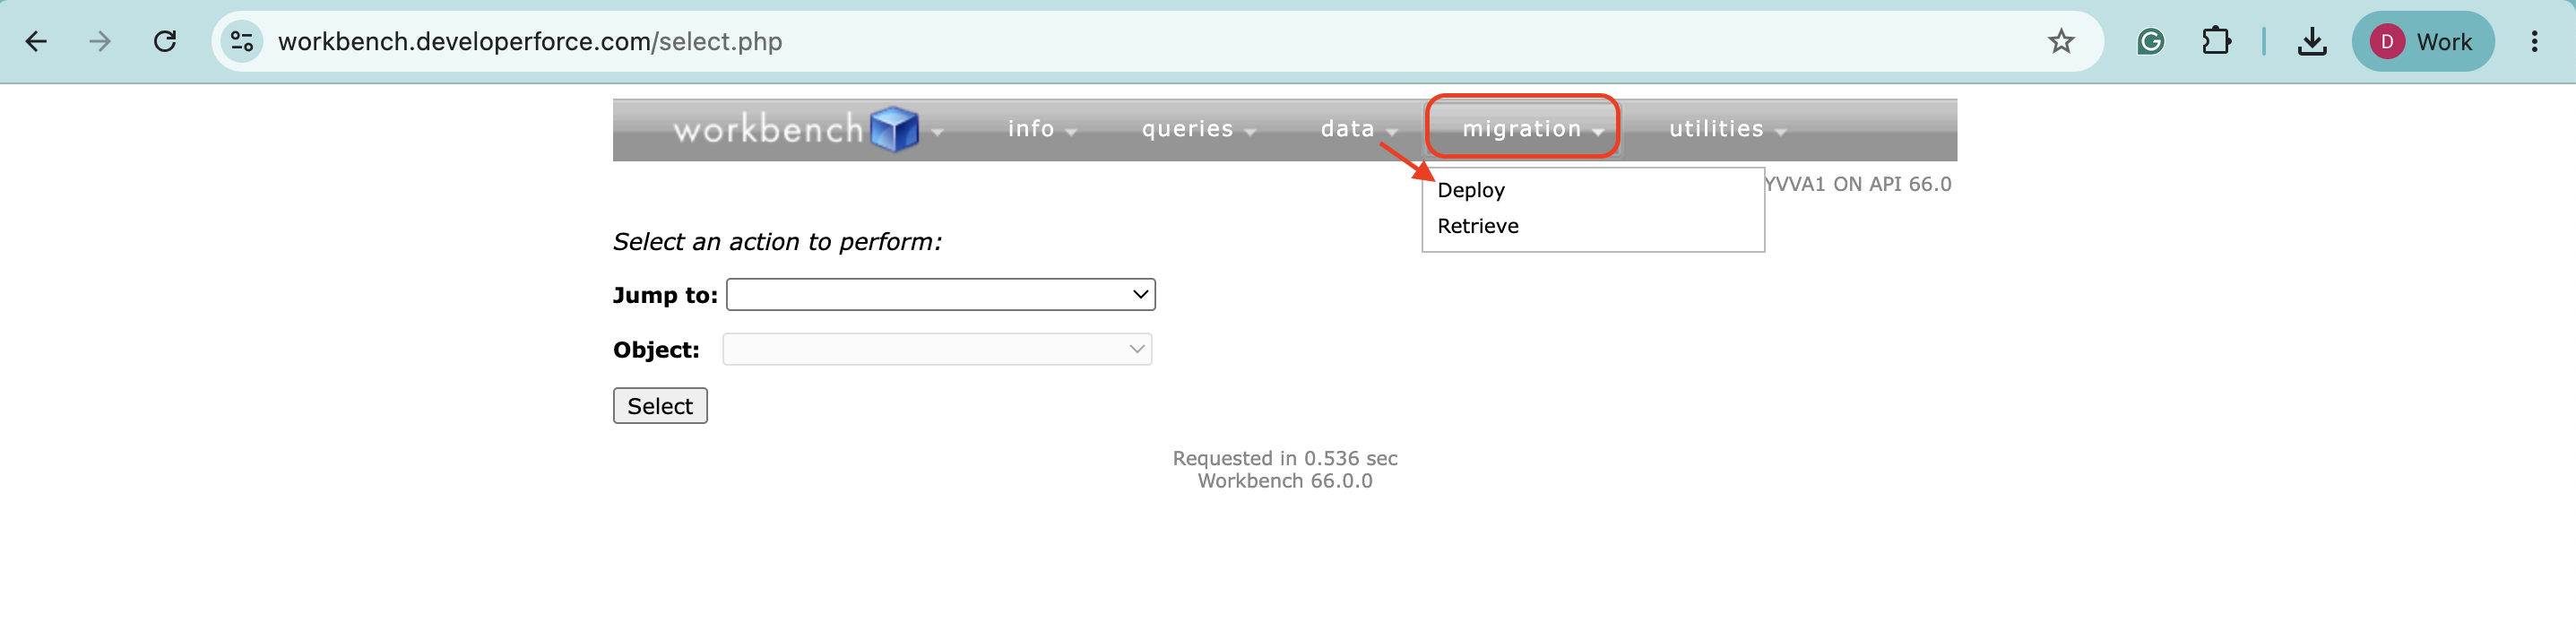Open the data menu

click(1358, 129)
